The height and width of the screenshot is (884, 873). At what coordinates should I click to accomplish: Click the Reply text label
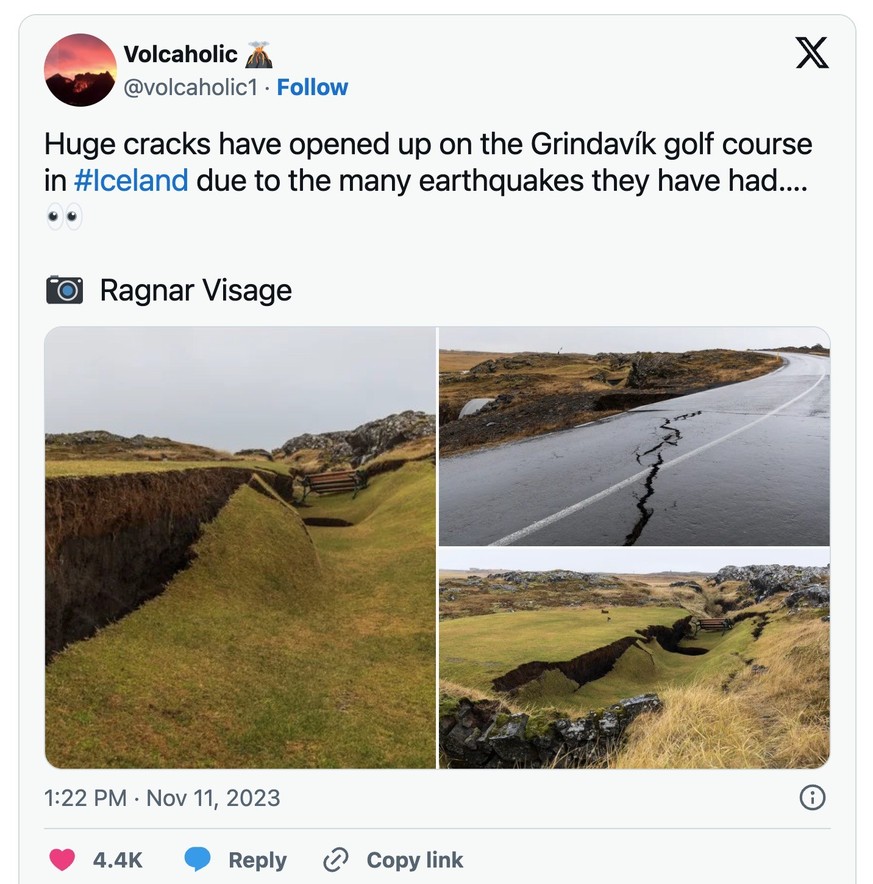(x=257, y=860)
